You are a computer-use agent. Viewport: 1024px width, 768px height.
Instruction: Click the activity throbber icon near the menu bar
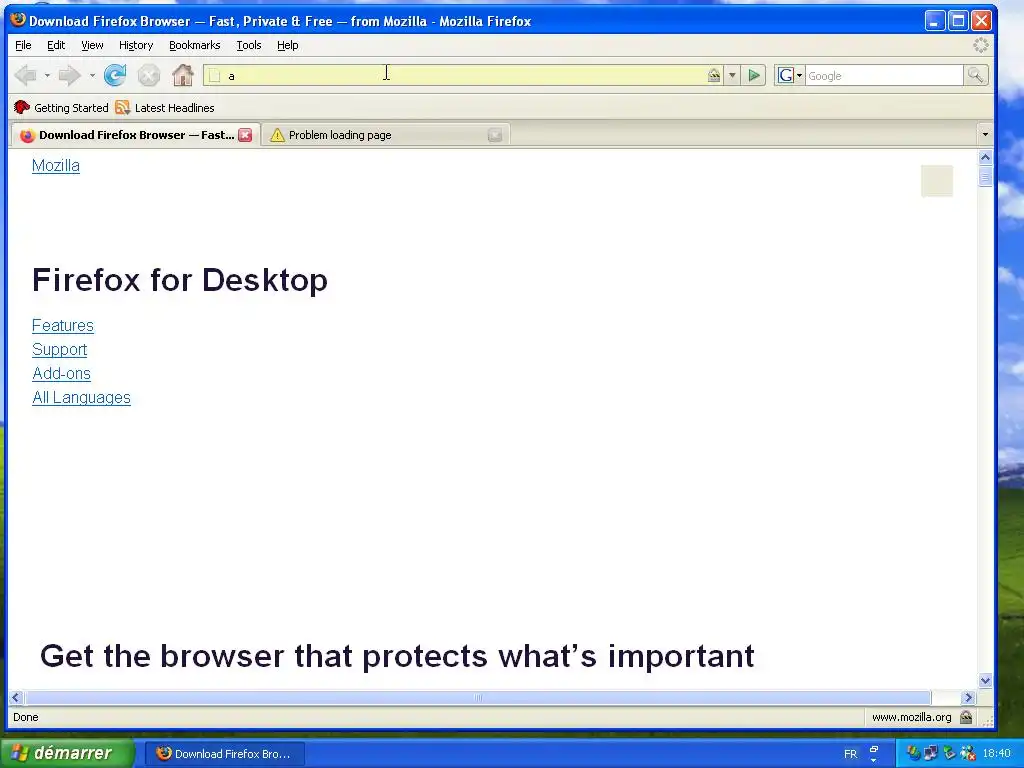[x=980, y=45]
